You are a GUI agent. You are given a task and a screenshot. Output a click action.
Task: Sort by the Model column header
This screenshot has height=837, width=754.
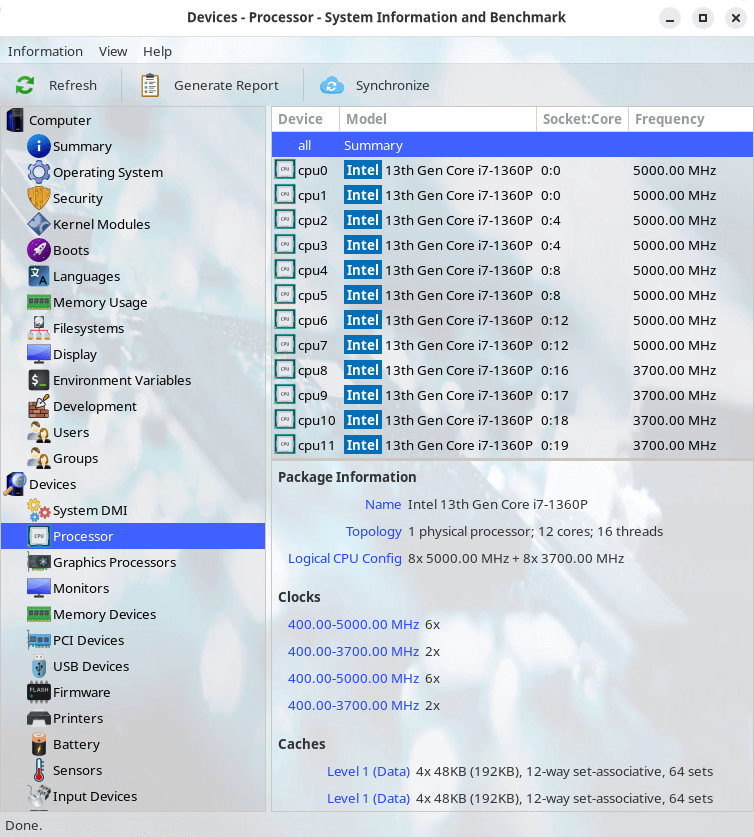[438, 119]
